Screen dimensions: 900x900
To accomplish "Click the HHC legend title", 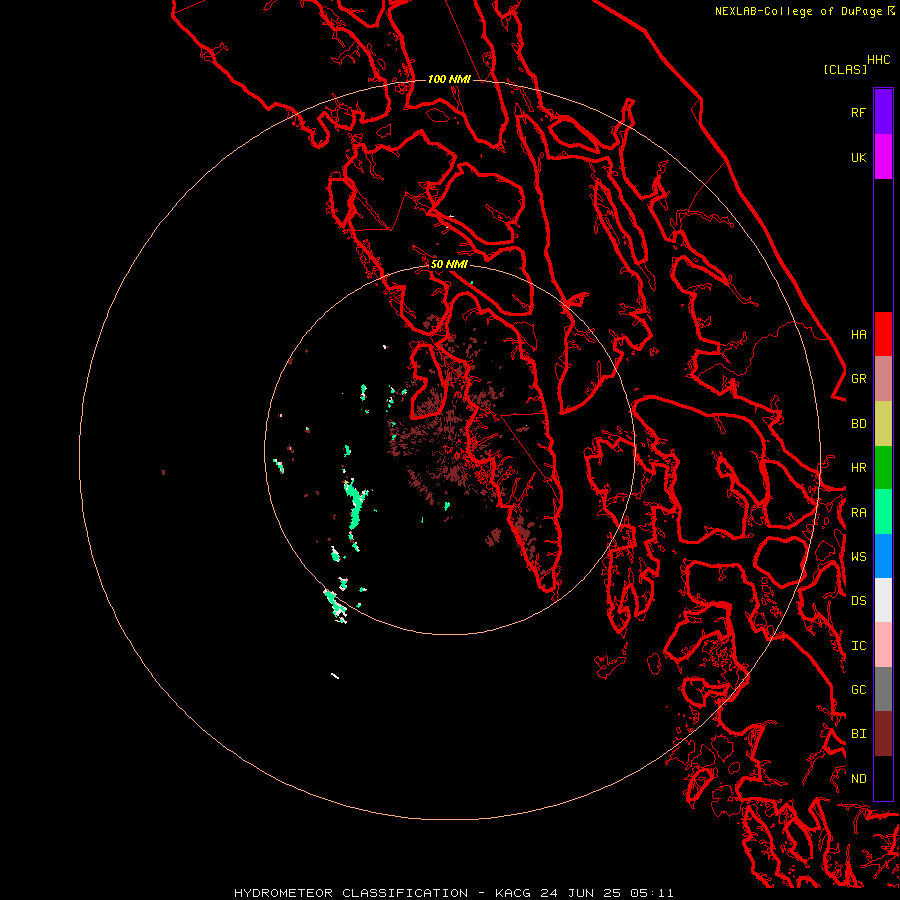I will point(878,60).
